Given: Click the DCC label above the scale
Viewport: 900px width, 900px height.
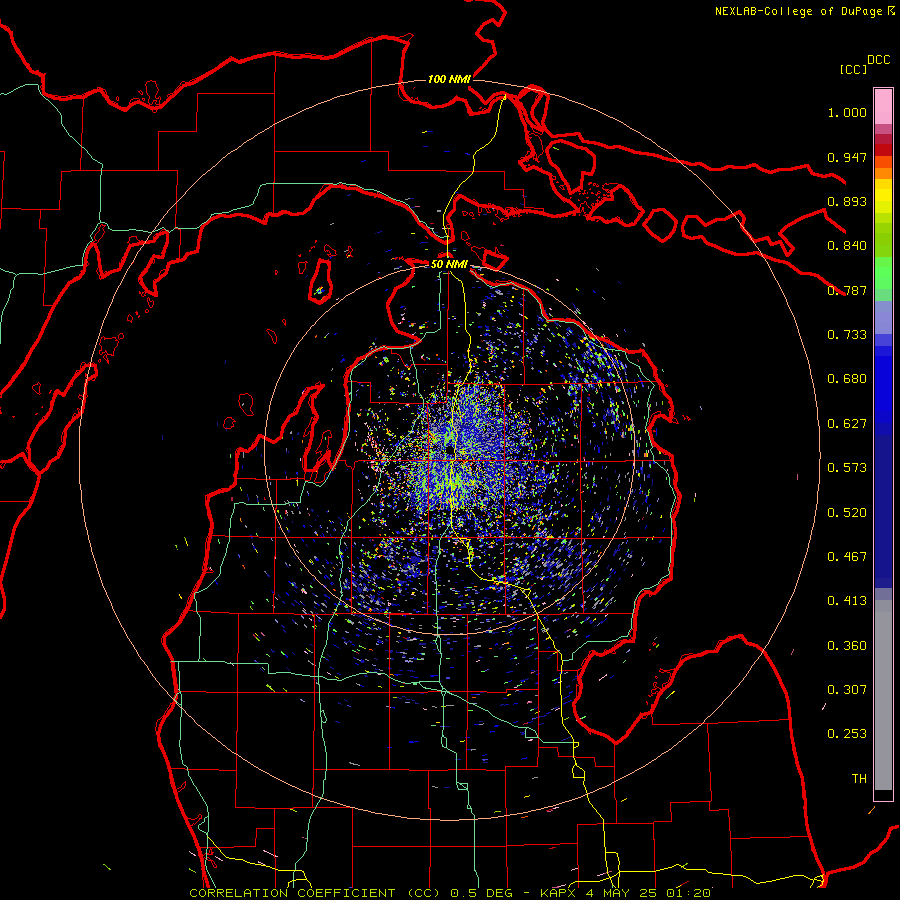Looking at the screenshot, I should point(878,60).
